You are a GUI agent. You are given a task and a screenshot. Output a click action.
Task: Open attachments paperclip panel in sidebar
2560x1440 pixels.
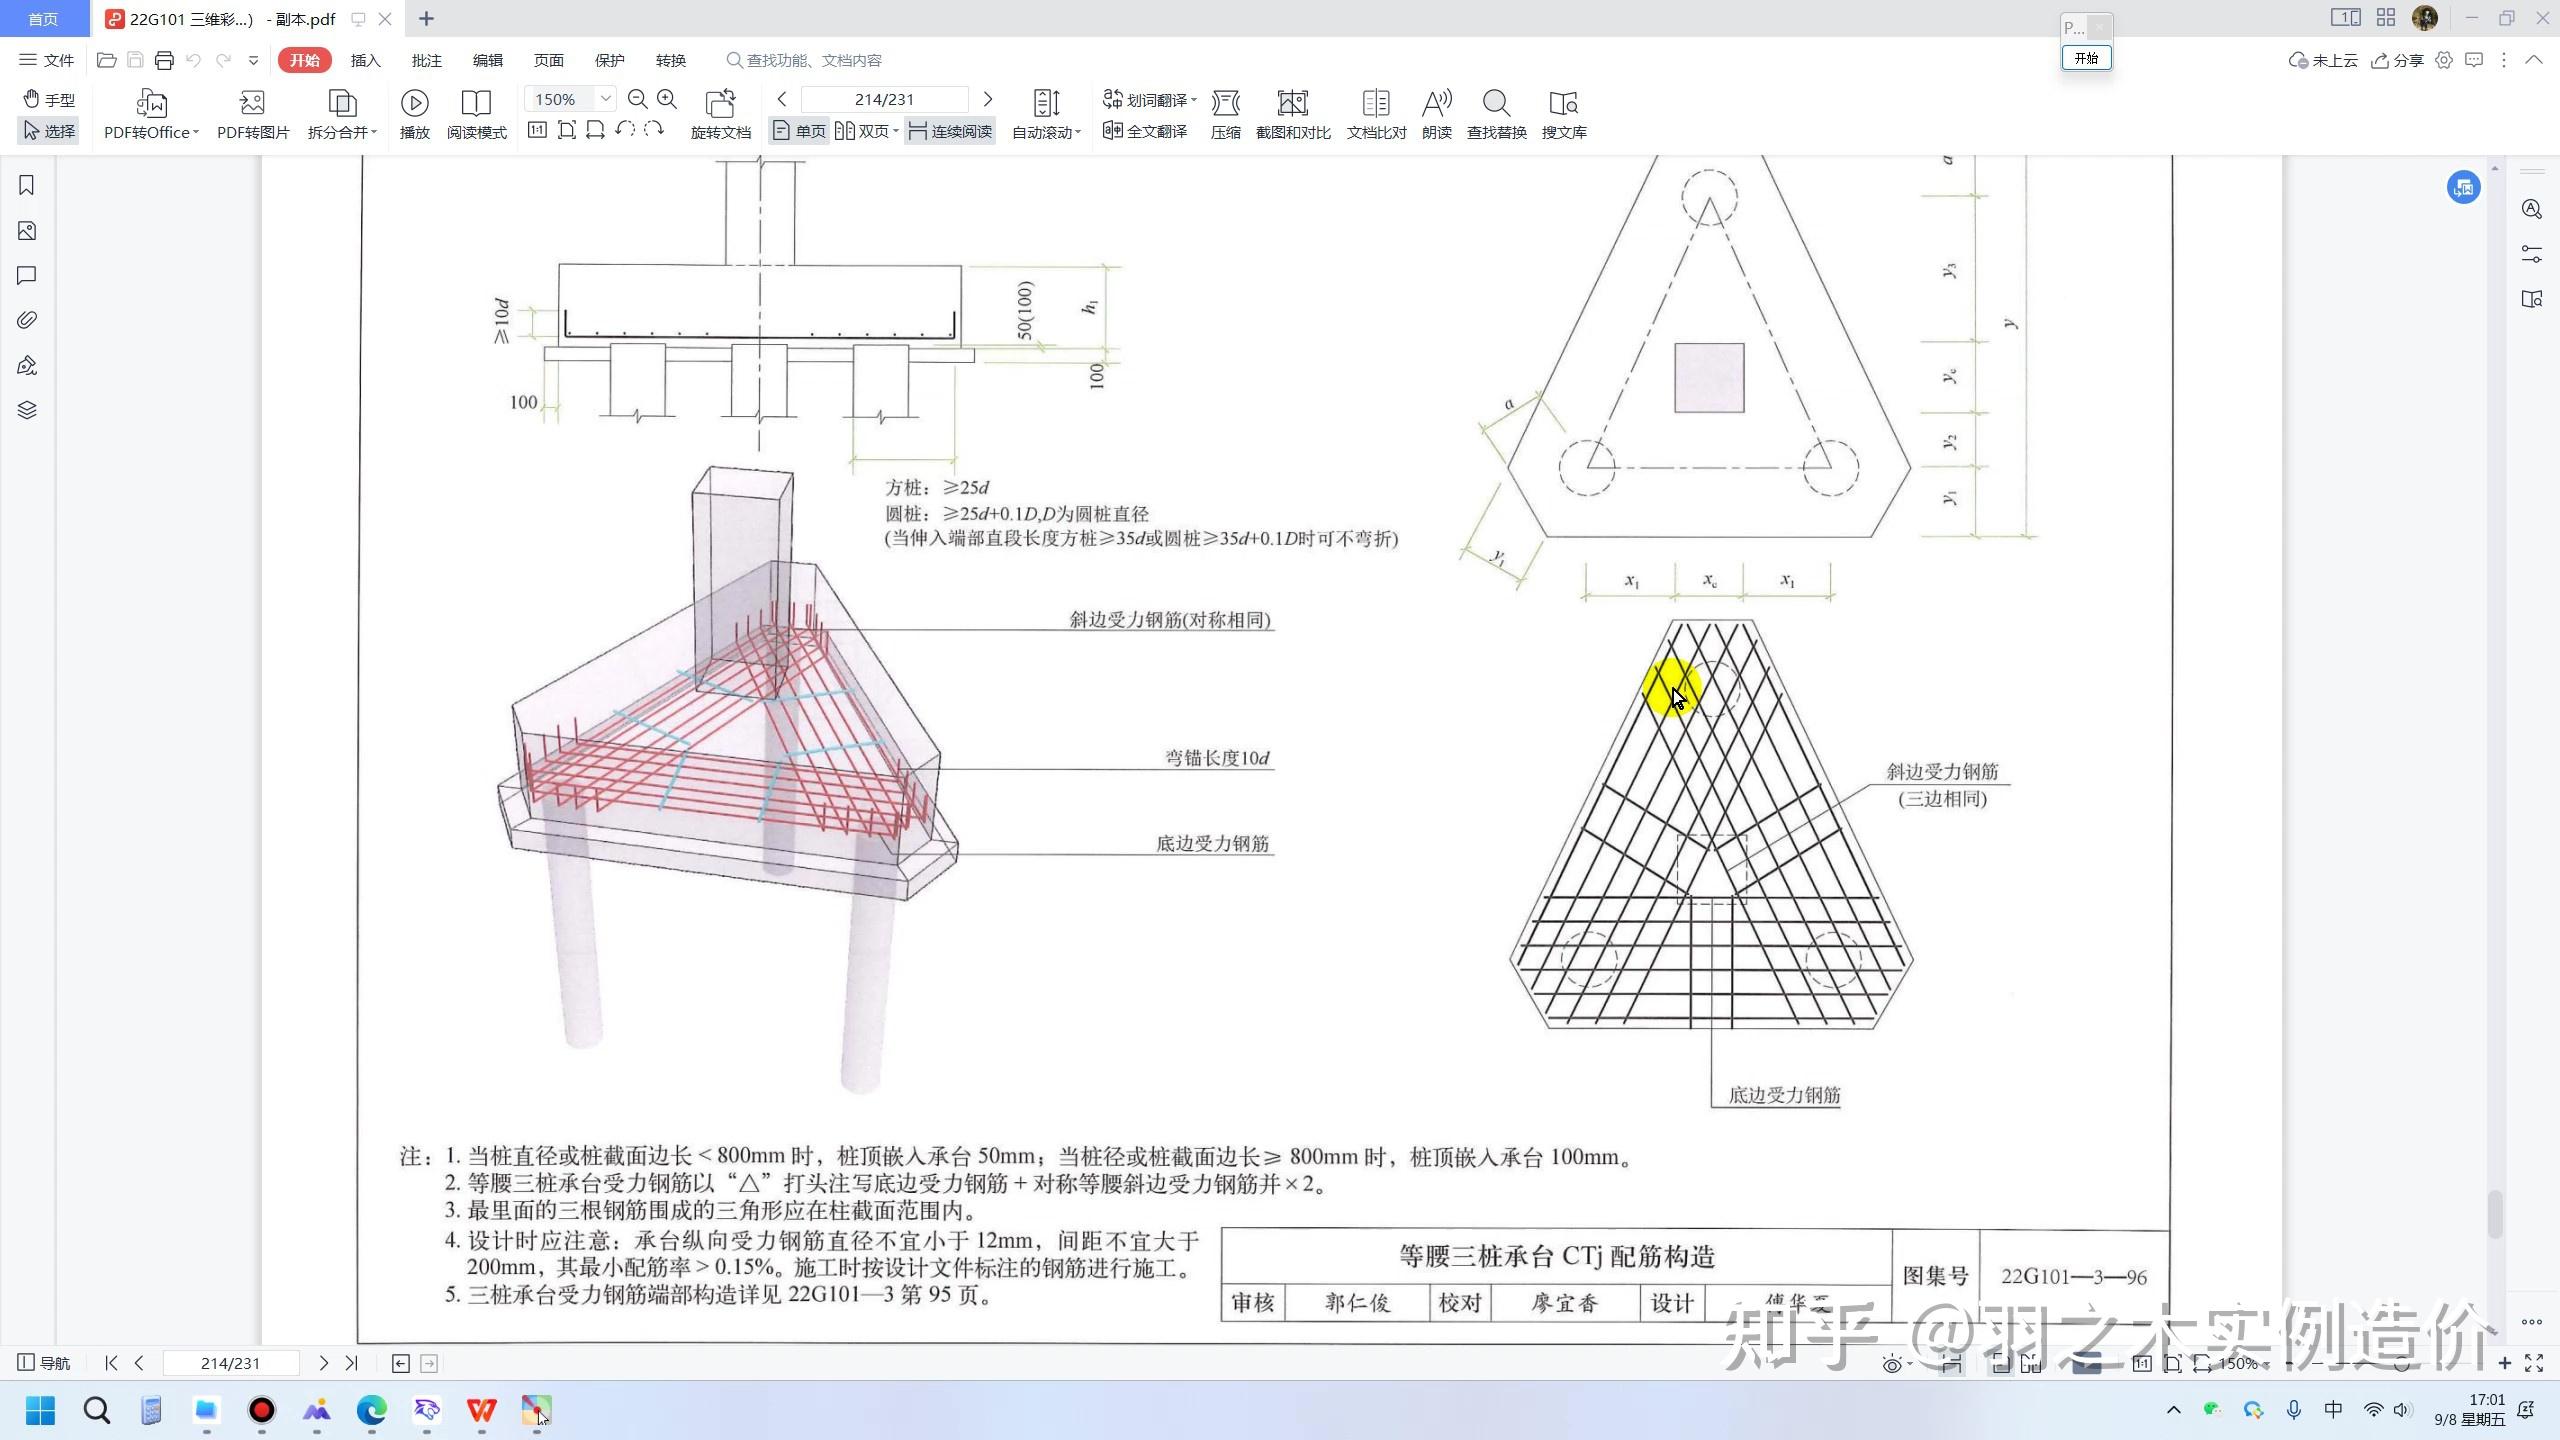[x=27, y=320]
